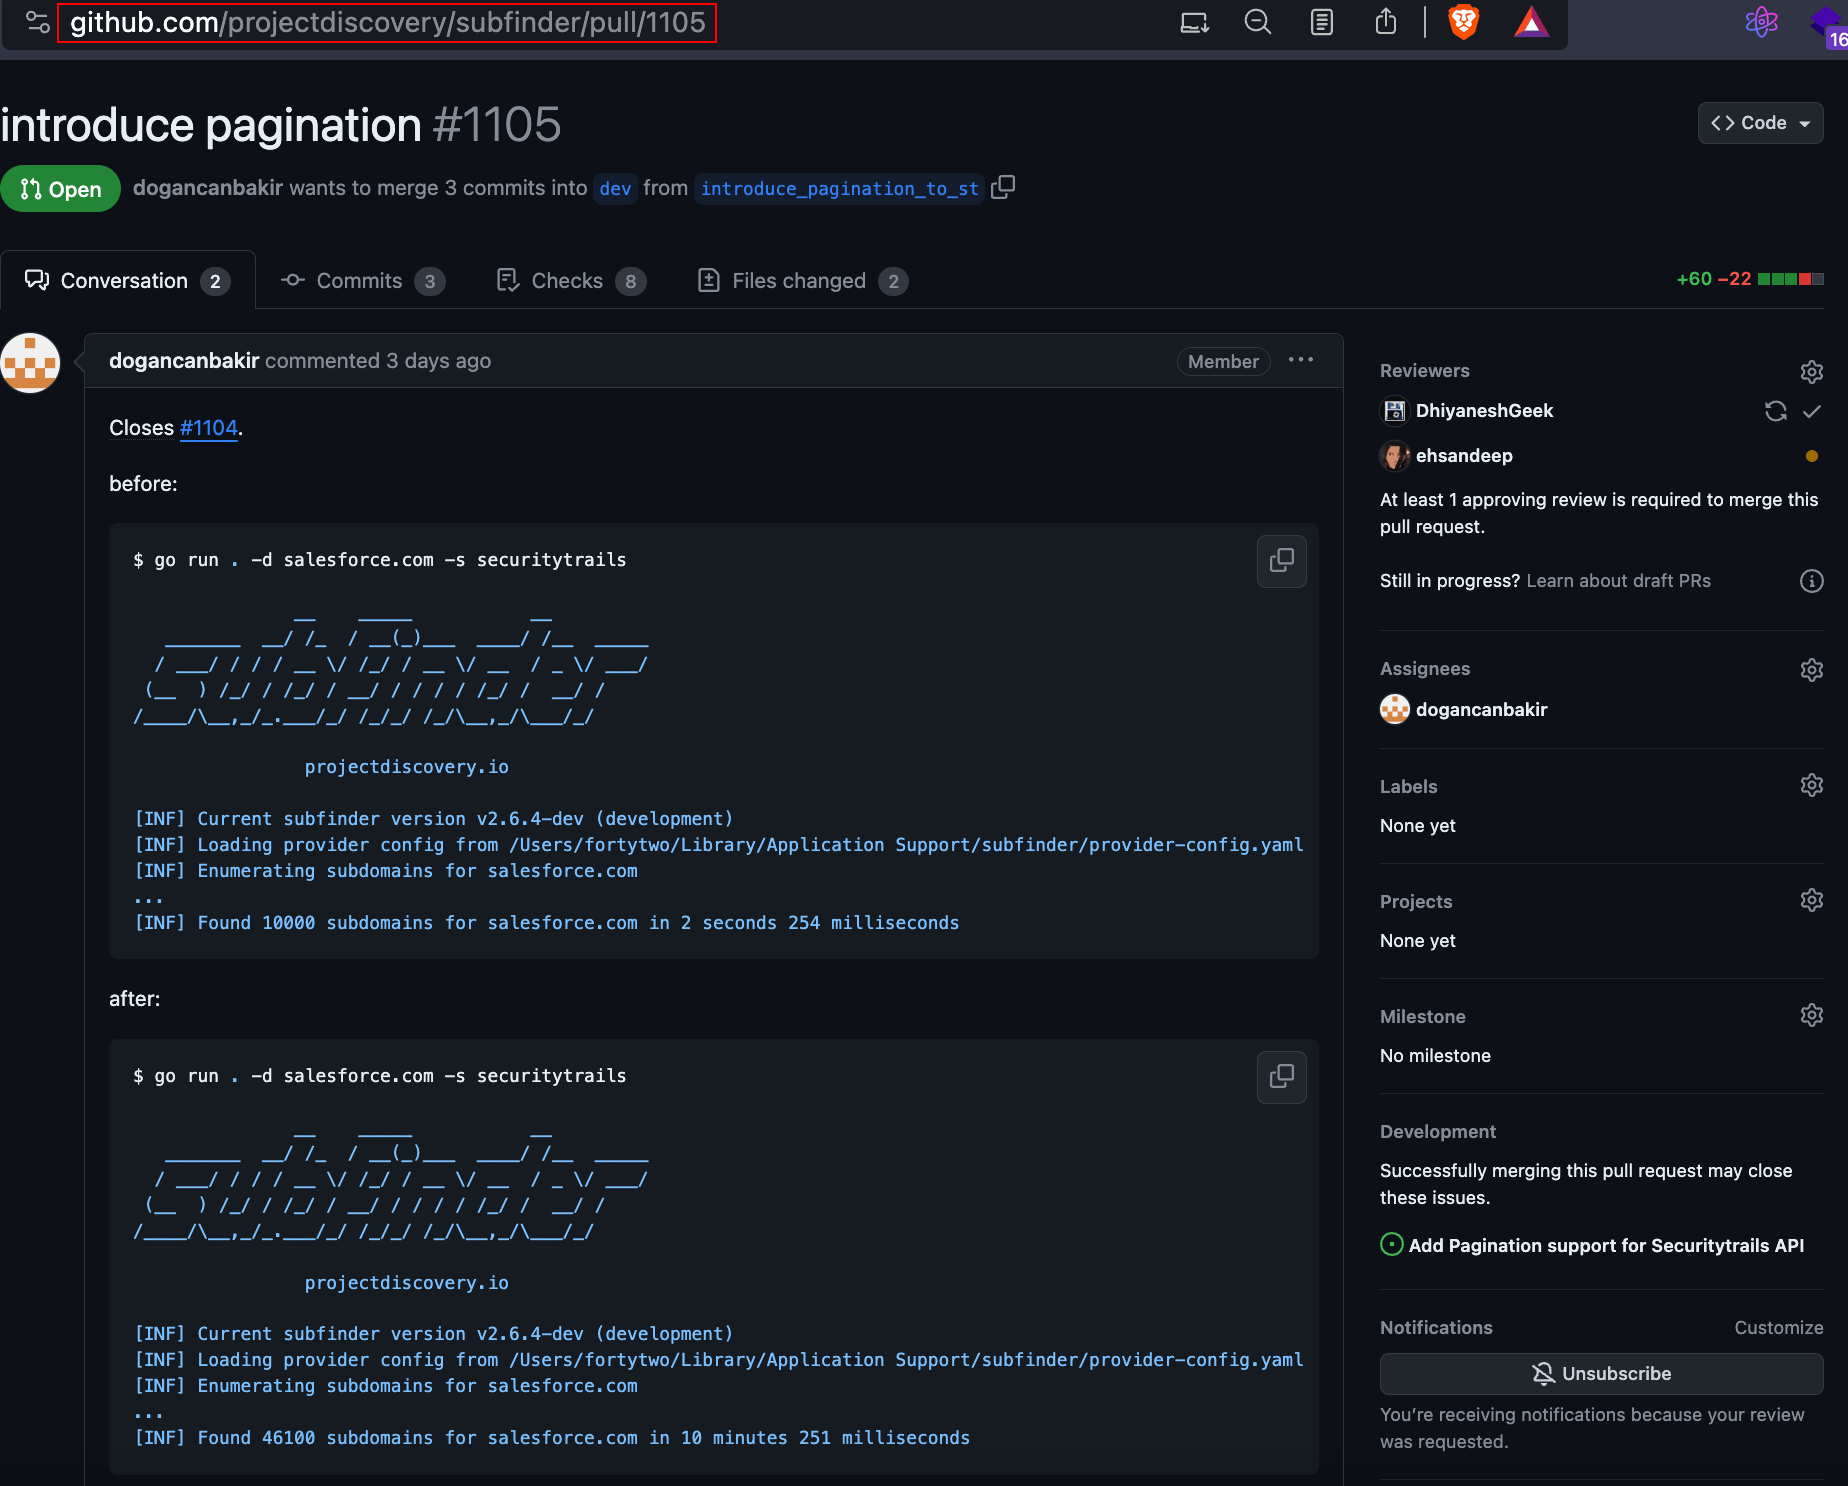Image resolution: width=1848 pixels, height=1486 pixels.
Task: Open Labels settings gear
Action: (1812, 785)
